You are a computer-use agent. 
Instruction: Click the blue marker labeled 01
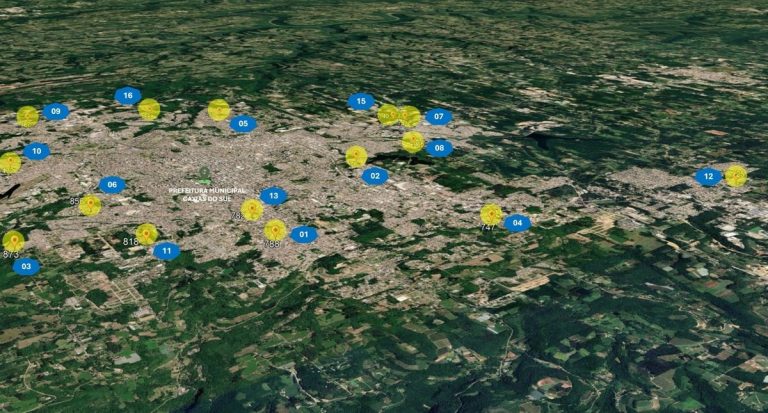(304, 235)
